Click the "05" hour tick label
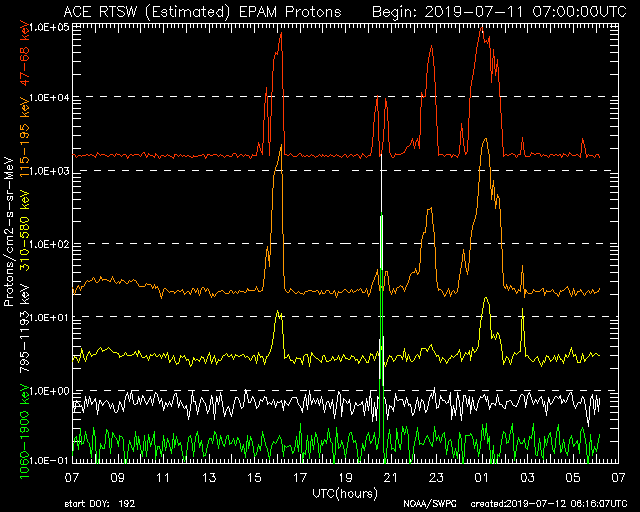Image resolution: width=640 pixels, height=512 pixels. click(x=573, y=477)
